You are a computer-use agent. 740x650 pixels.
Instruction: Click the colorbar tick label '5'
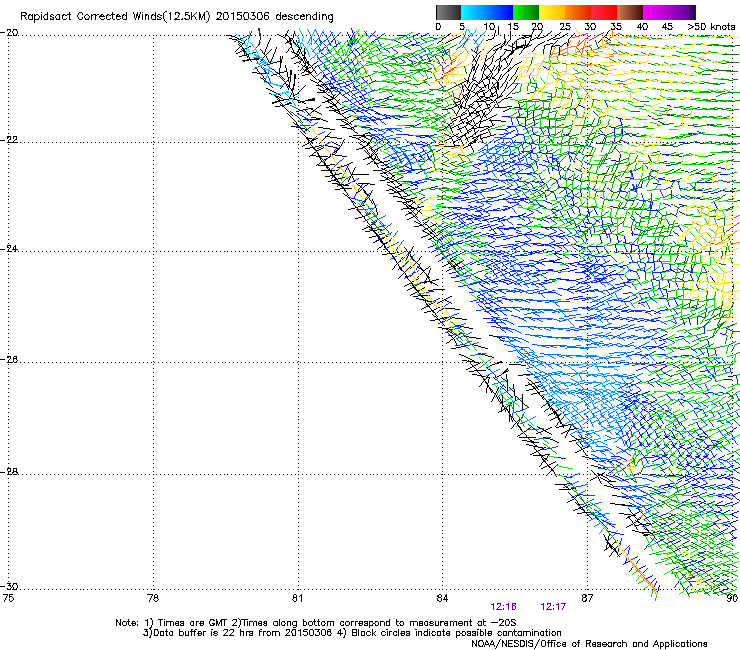462,27
